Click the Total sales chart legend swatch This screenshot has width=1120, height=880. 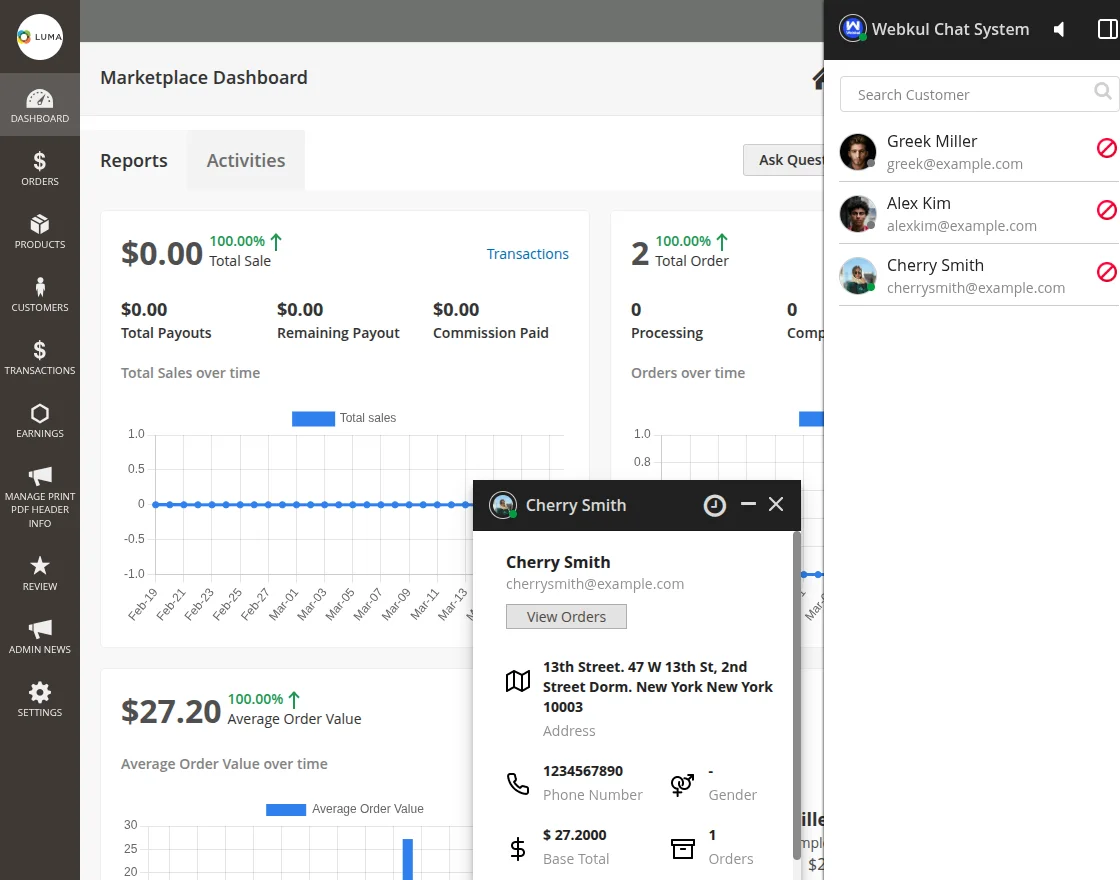point(313,418)
